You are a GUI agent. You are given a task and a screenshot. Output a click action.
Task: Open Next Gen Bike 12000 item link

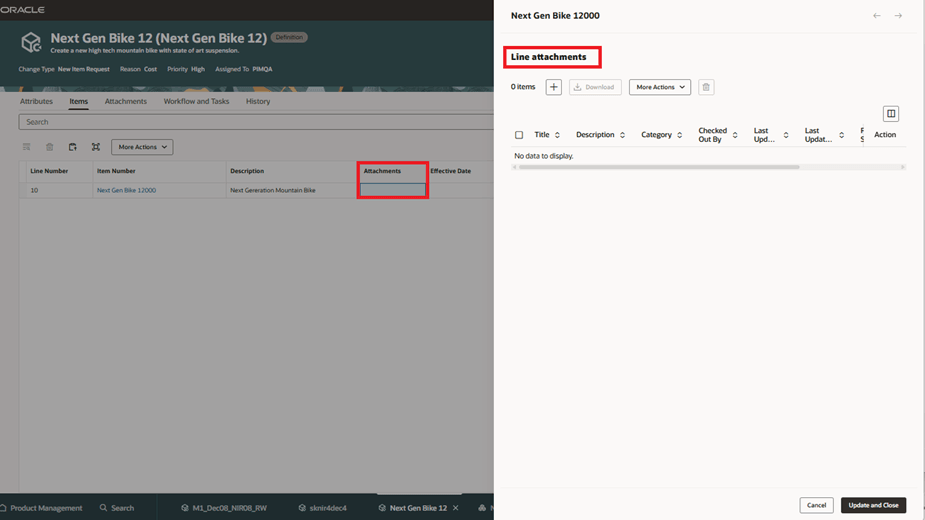point(126,190)
